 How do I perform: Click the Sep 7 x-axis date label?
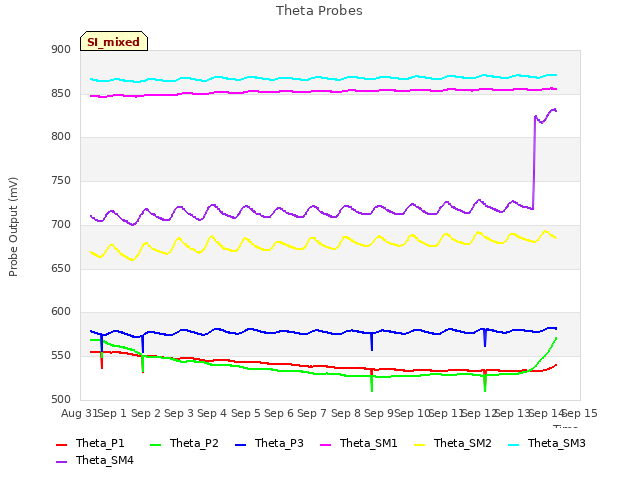(x=312, y=413)
